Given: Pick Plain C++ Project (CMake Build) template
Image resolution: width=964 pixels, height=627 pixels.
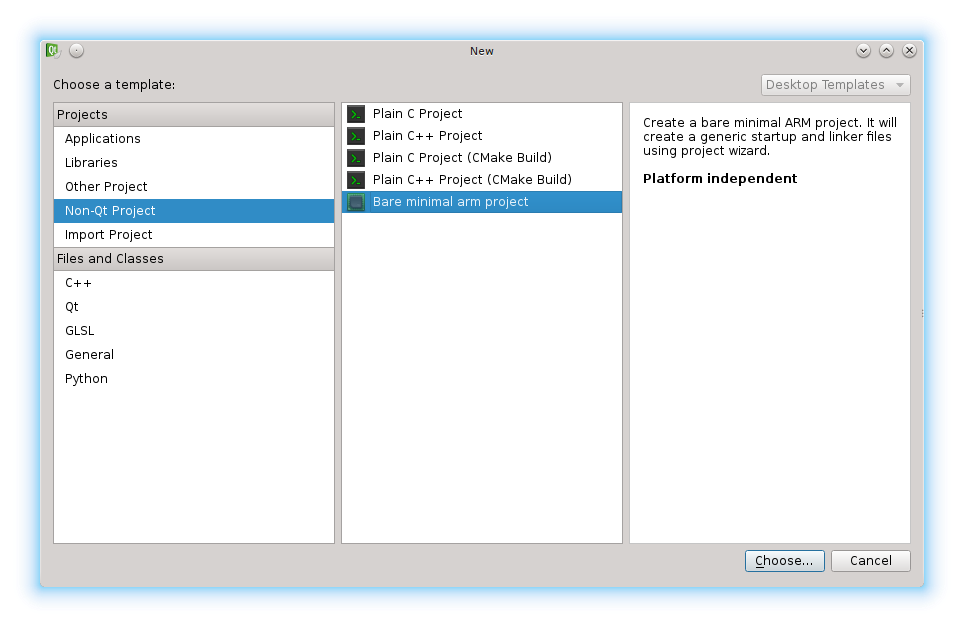Looking at the screenshot, I should click(x=481, y=180).
